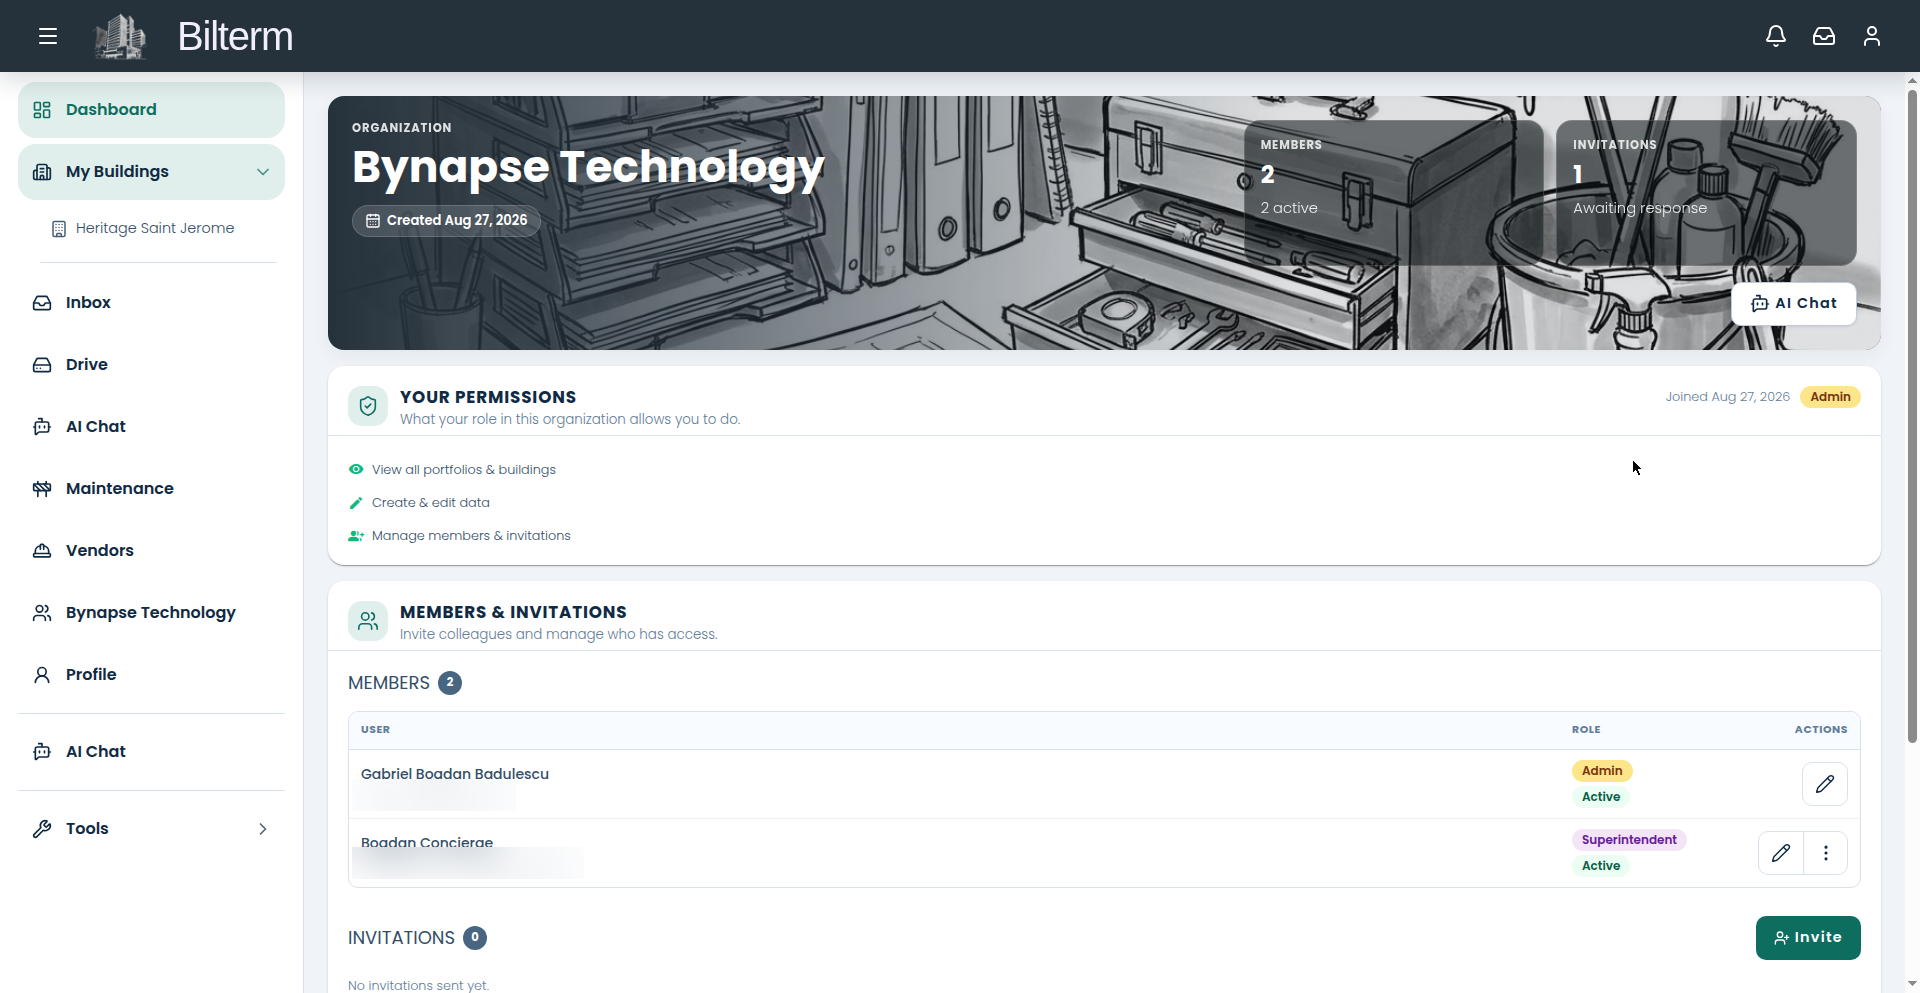Click the My Buildings icon
The image size is (1920, 993).
(x=42, y=172)
